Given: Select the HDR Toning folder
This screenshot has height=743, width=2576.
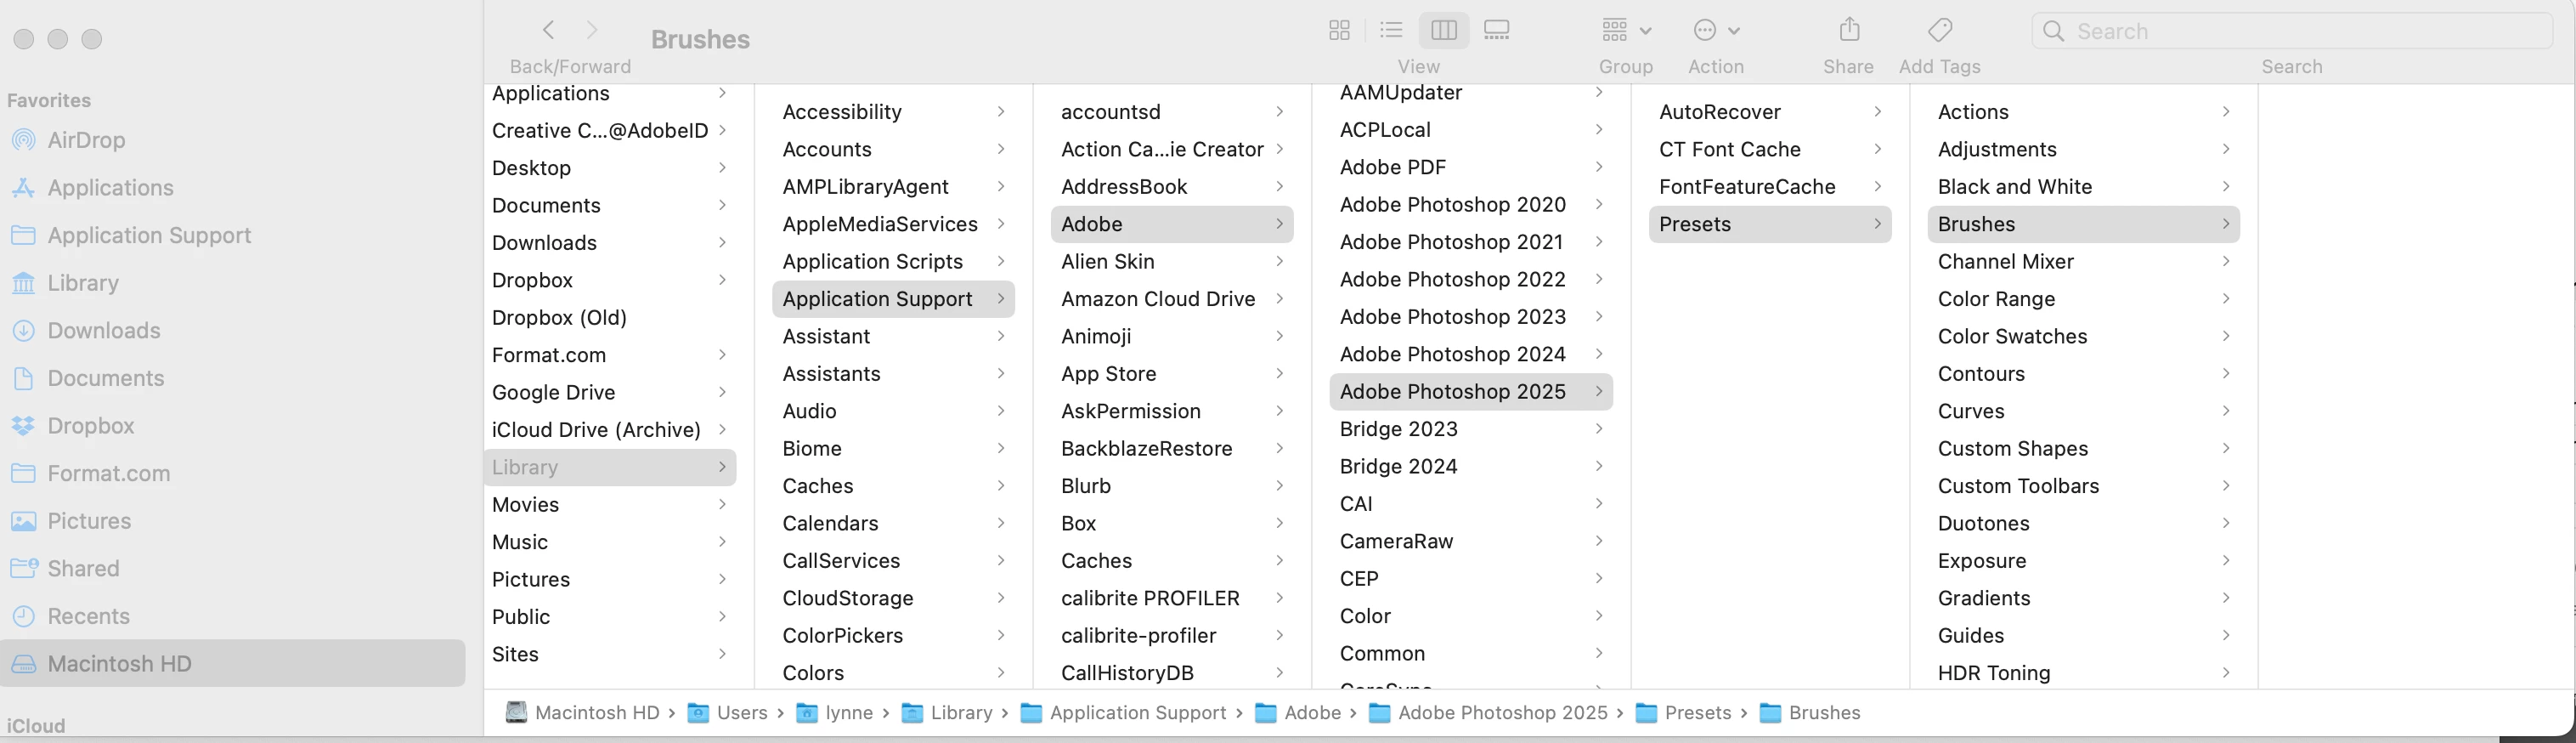Looking at the screenshot, I should pos(2084,673).
